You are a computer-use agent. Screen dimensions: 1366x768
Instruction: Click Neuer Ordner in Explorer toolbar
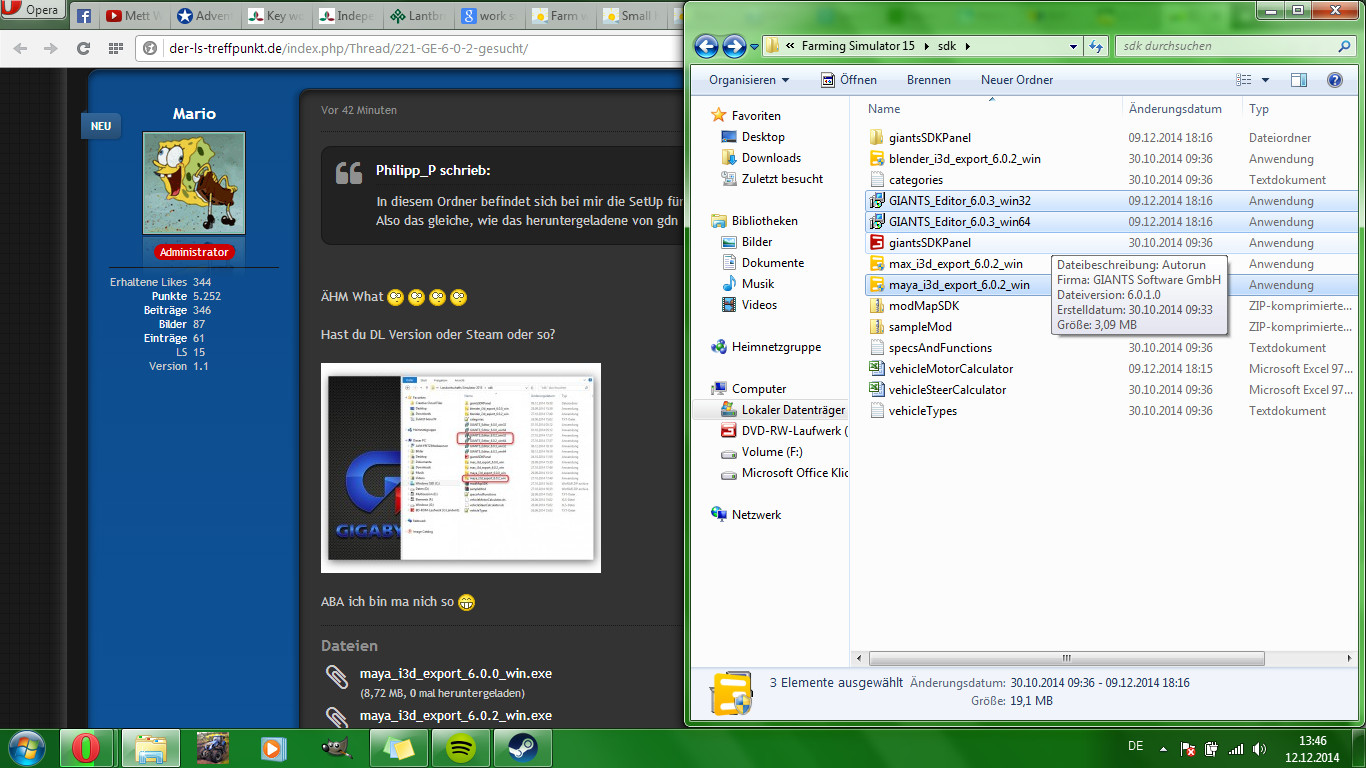click(1017, 80)
